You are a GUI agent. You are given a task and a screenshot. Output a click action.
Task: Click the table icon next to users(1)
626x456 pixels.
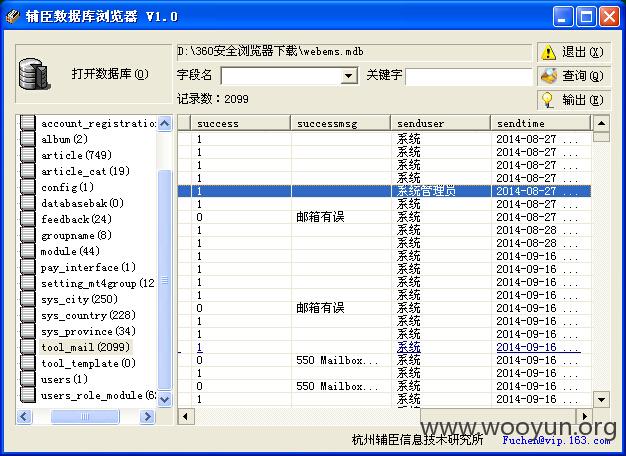(28, 379)
